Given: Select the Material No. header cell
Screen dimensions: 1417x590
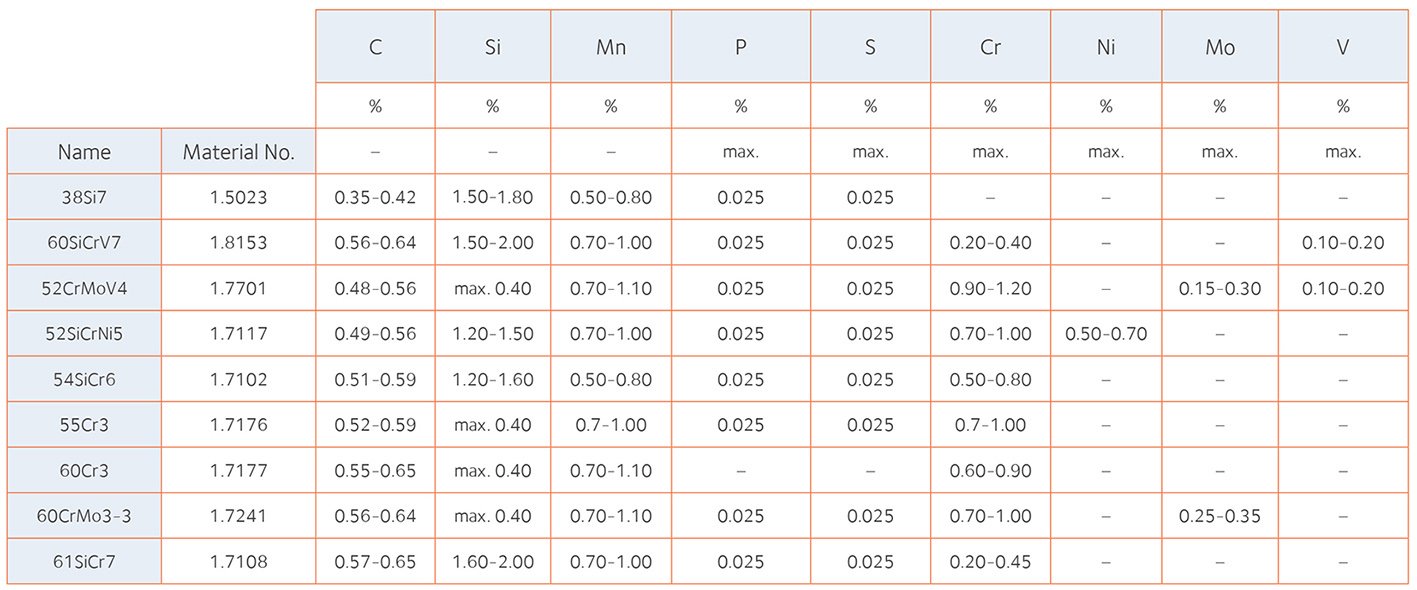Looking at the screenshot, I should (238, 152).
